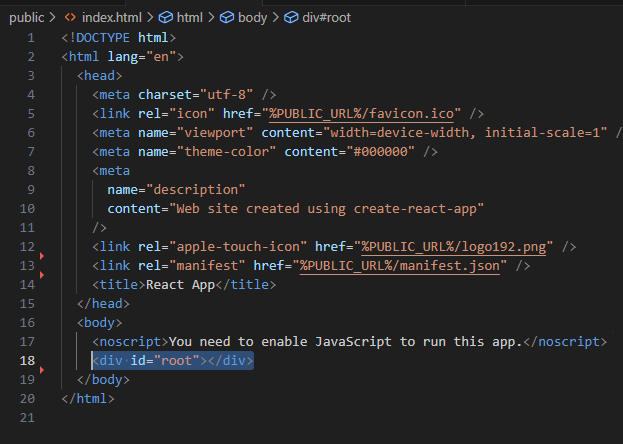Click the red gutter marker below line 18
This screenshot has height=444, width=623.
click(42, 370)
